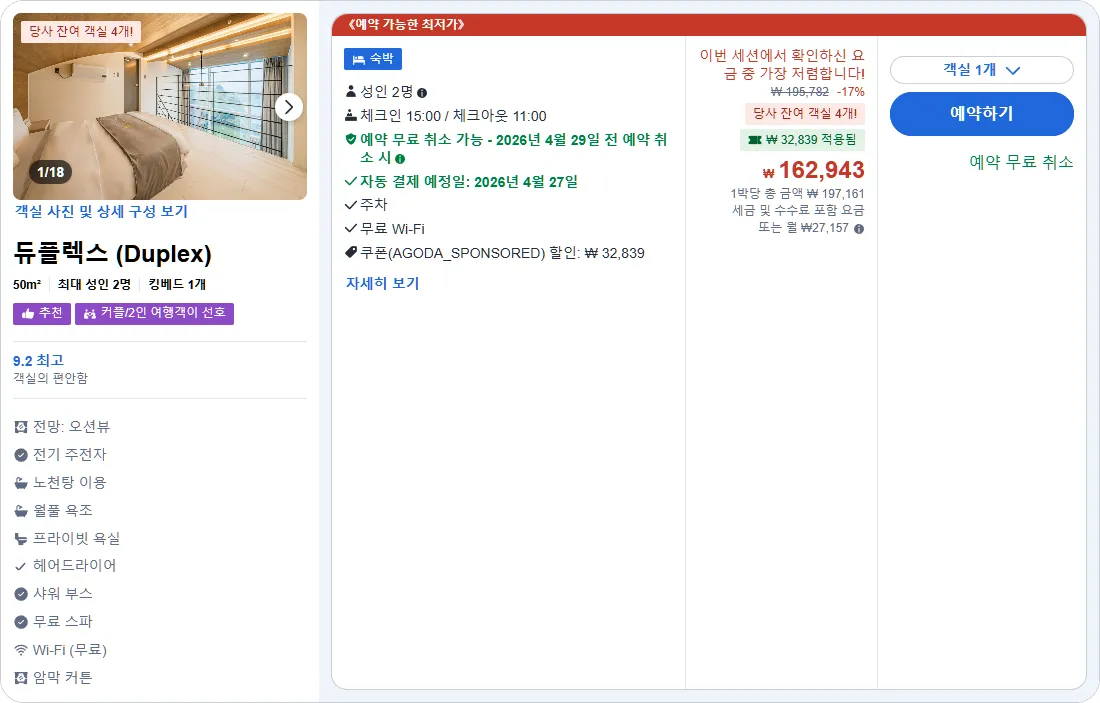The image size is (1100, 703).
Task: Click the crossed-out ₩ 195,782 original price
Action: (x=800, y=92)
